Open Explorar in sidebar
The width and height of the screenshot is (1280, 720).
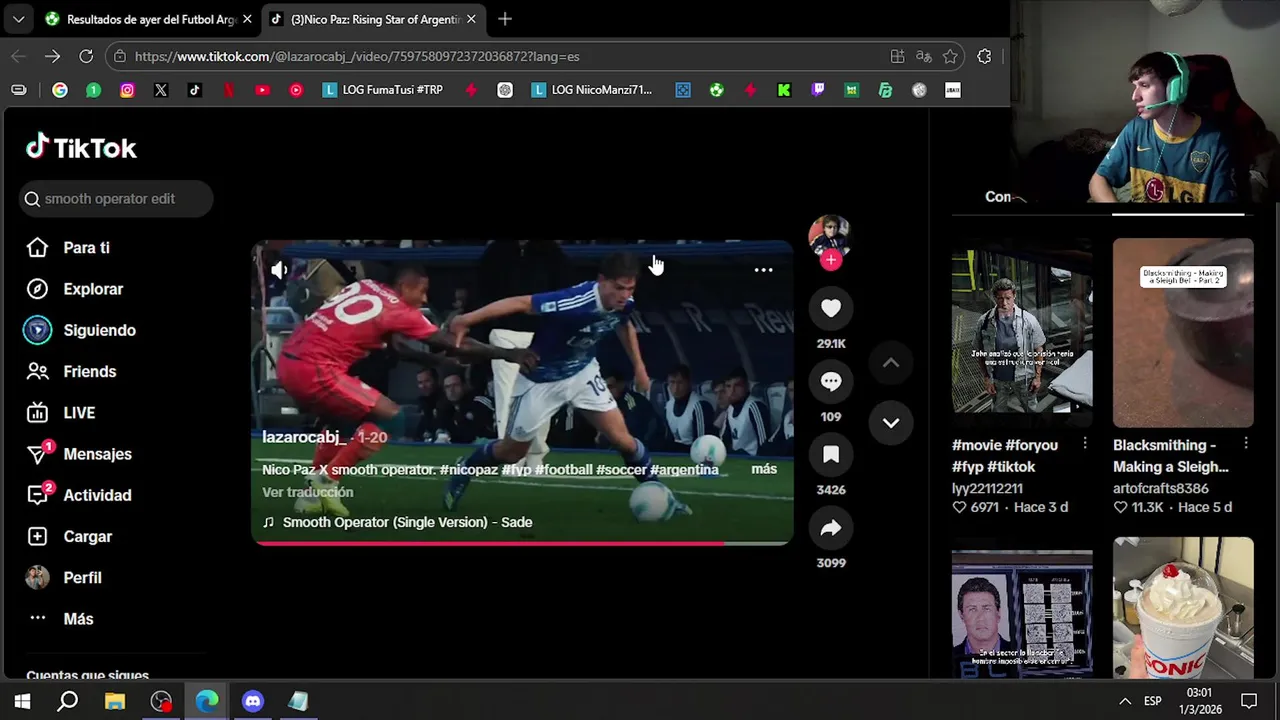[x=74, y=289]
